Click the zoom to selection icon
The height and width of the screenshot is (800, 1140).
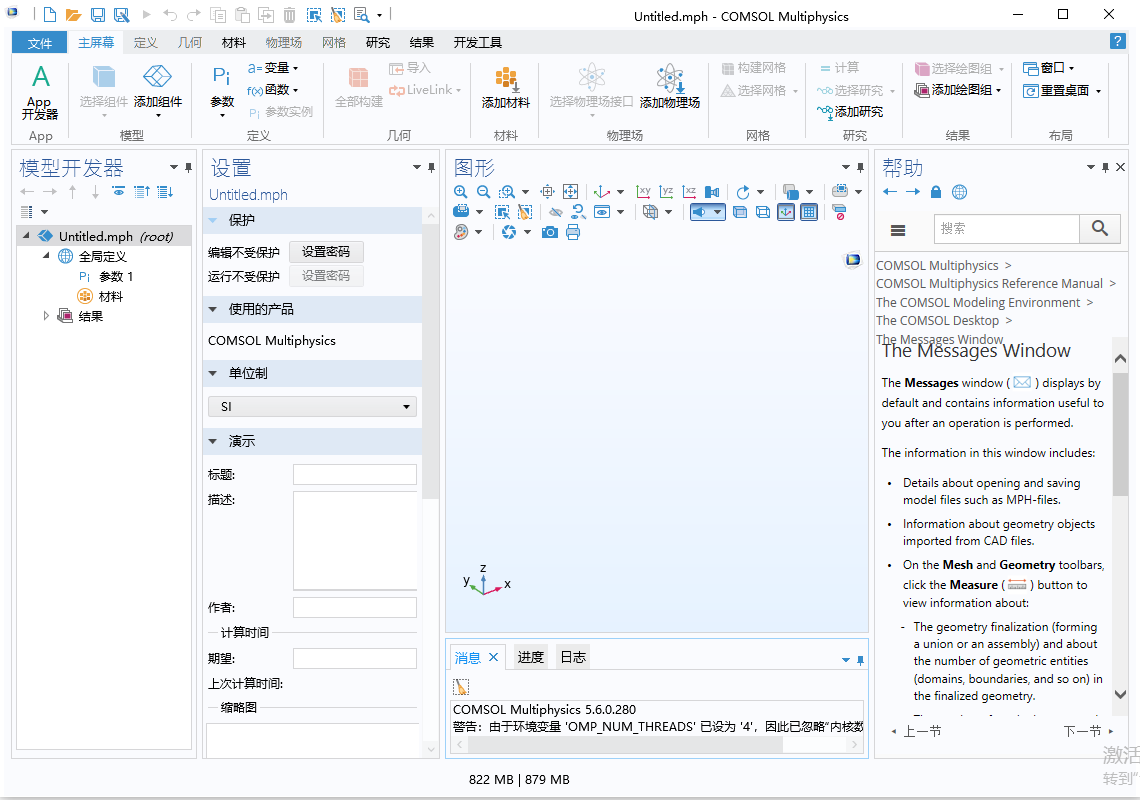click(547, 192)
